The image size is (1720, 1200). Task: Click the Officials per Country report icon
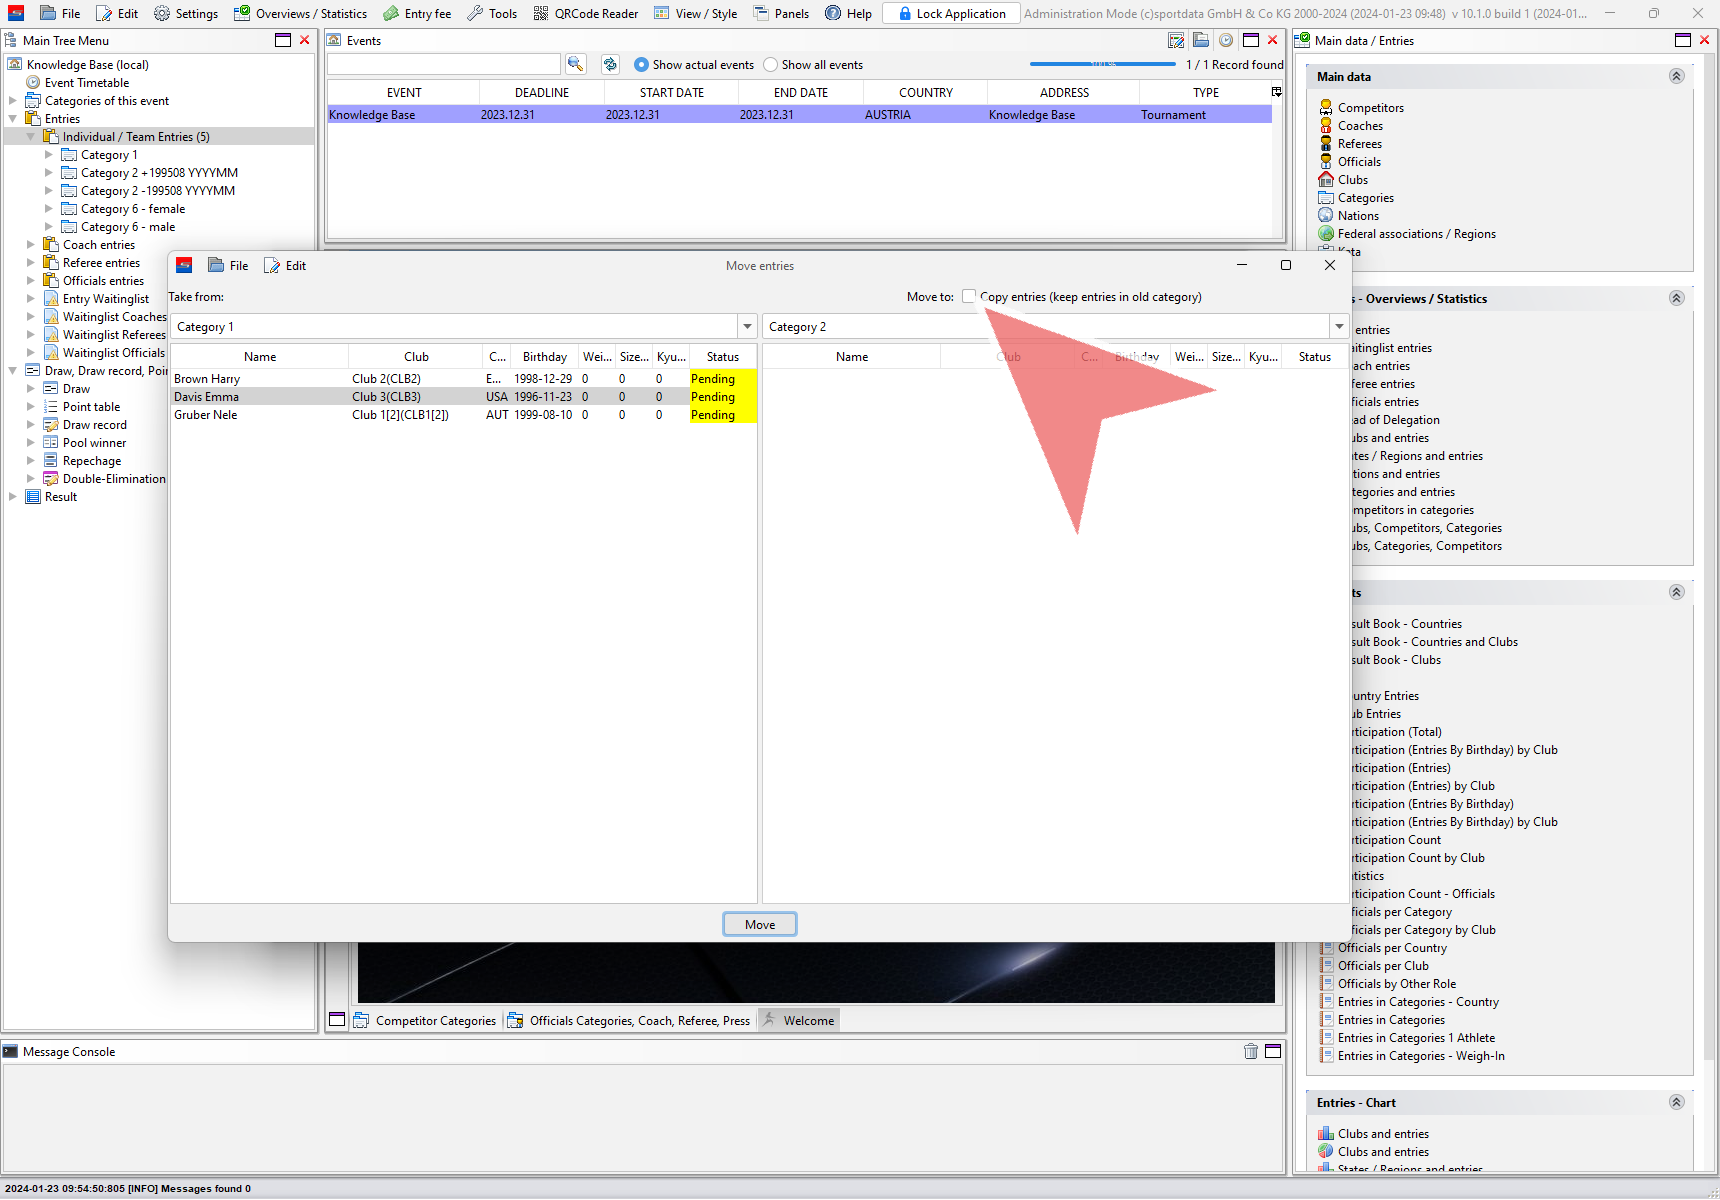[1326, 947]
